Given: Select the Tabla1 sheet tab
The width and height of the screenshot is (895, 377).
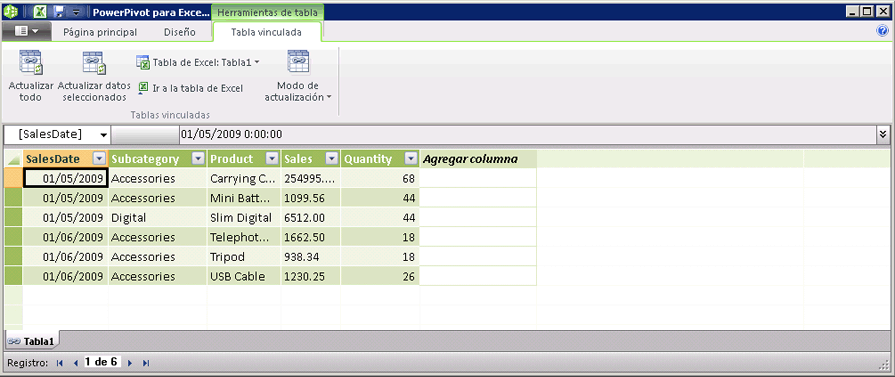Looking at the screenshot, I should [x=32, y=342].
